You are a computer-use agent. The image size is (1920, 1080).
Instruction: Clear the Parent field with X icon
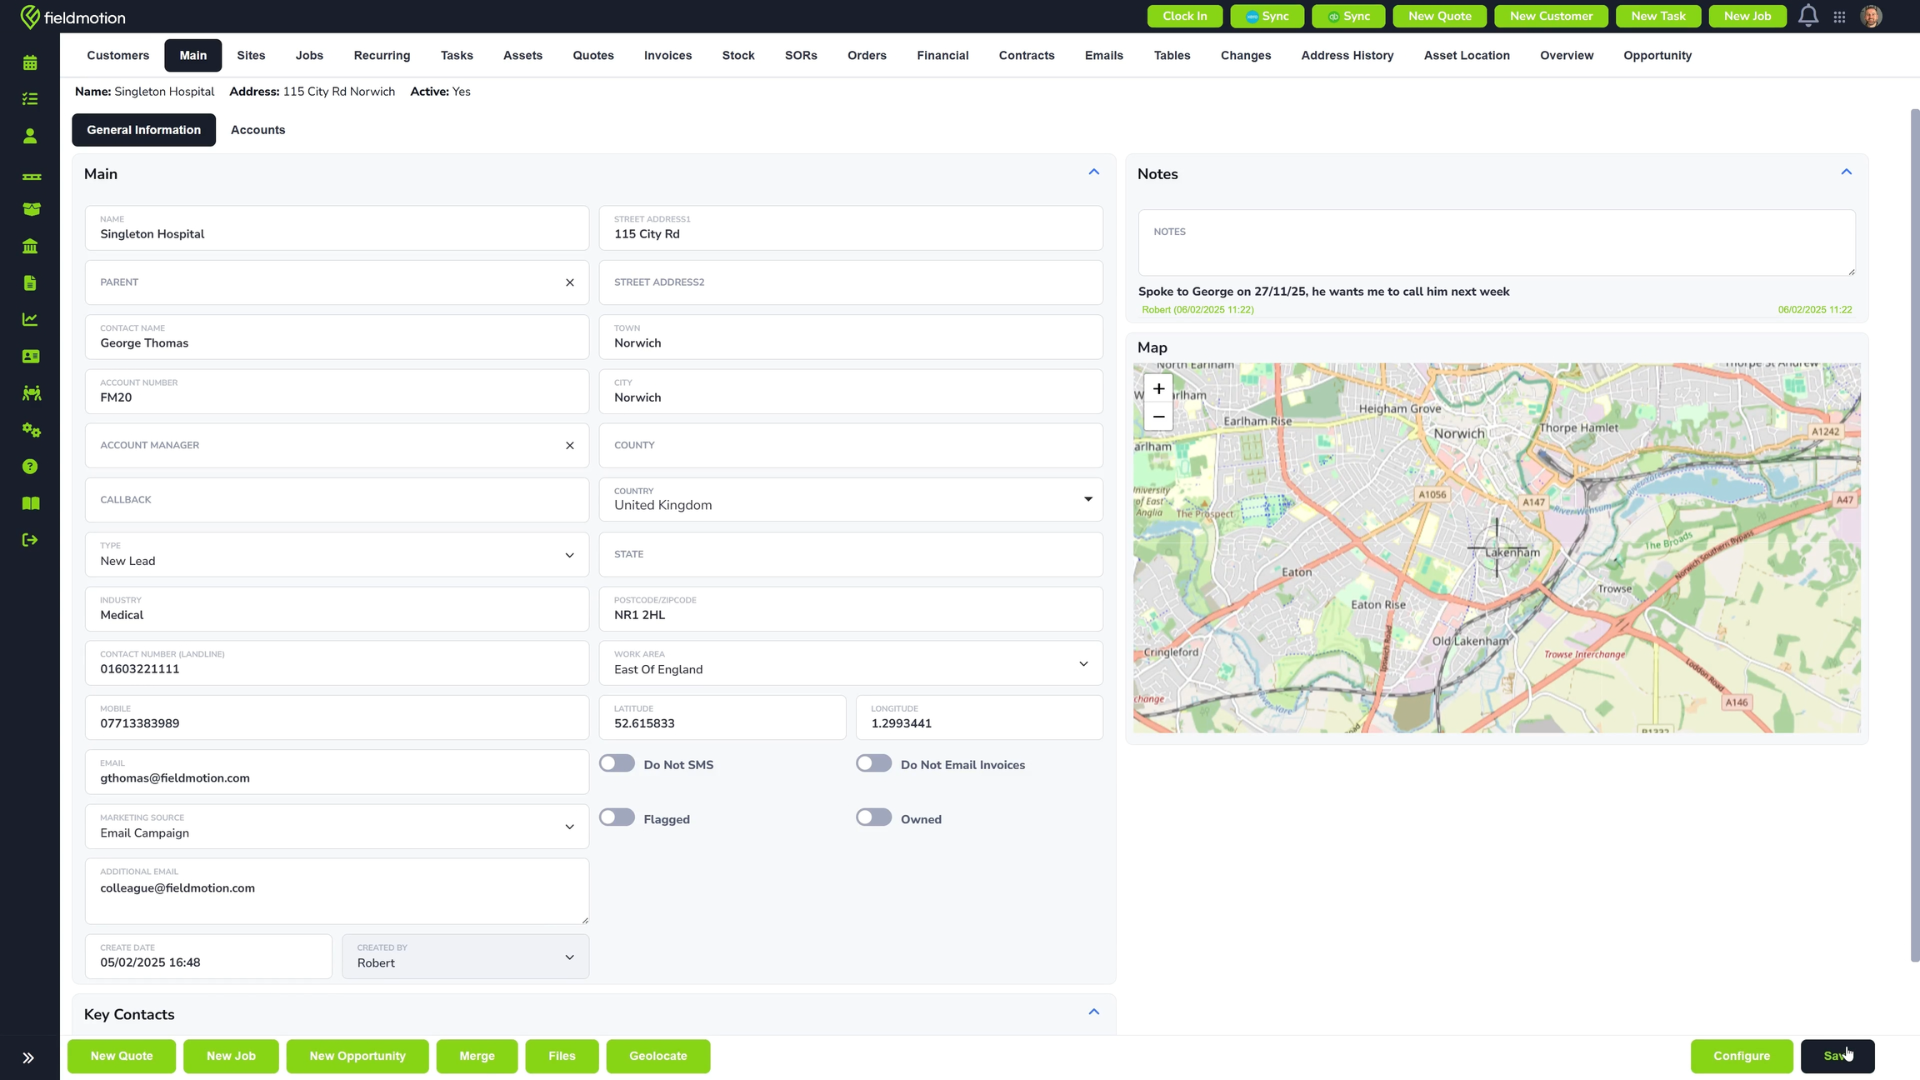coord(570,283)
